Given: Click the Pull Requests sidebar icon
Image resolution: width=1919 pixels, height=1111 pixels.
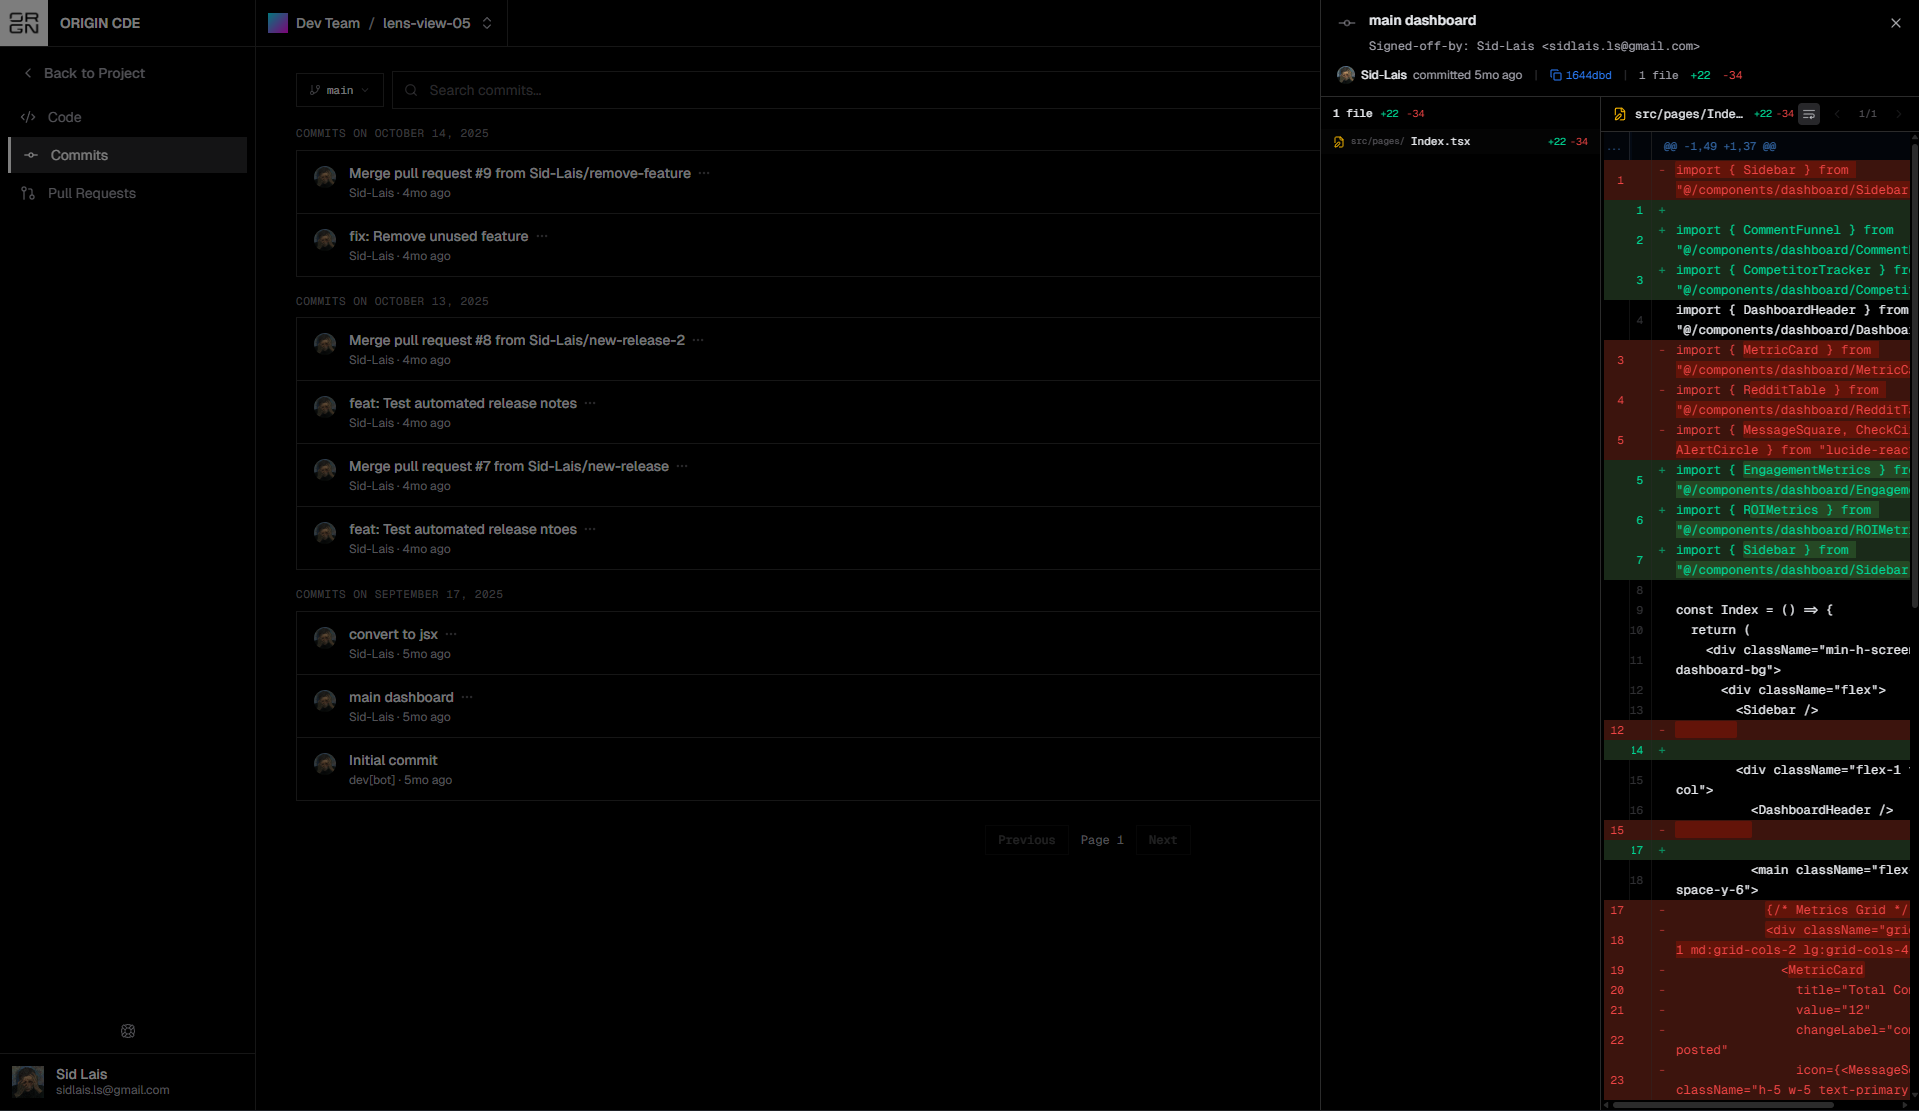Looking at the screenshot, I should pos(28,194).
